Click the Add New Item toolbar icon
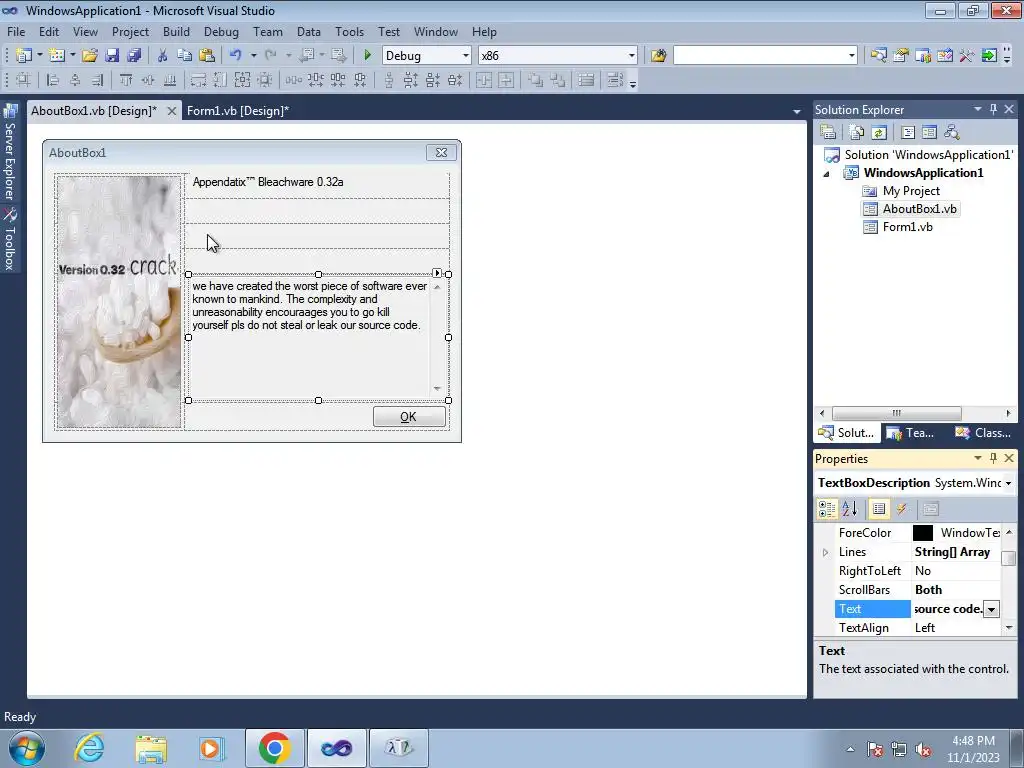Screen dimensions: 1024x768 tap(57, 56)
